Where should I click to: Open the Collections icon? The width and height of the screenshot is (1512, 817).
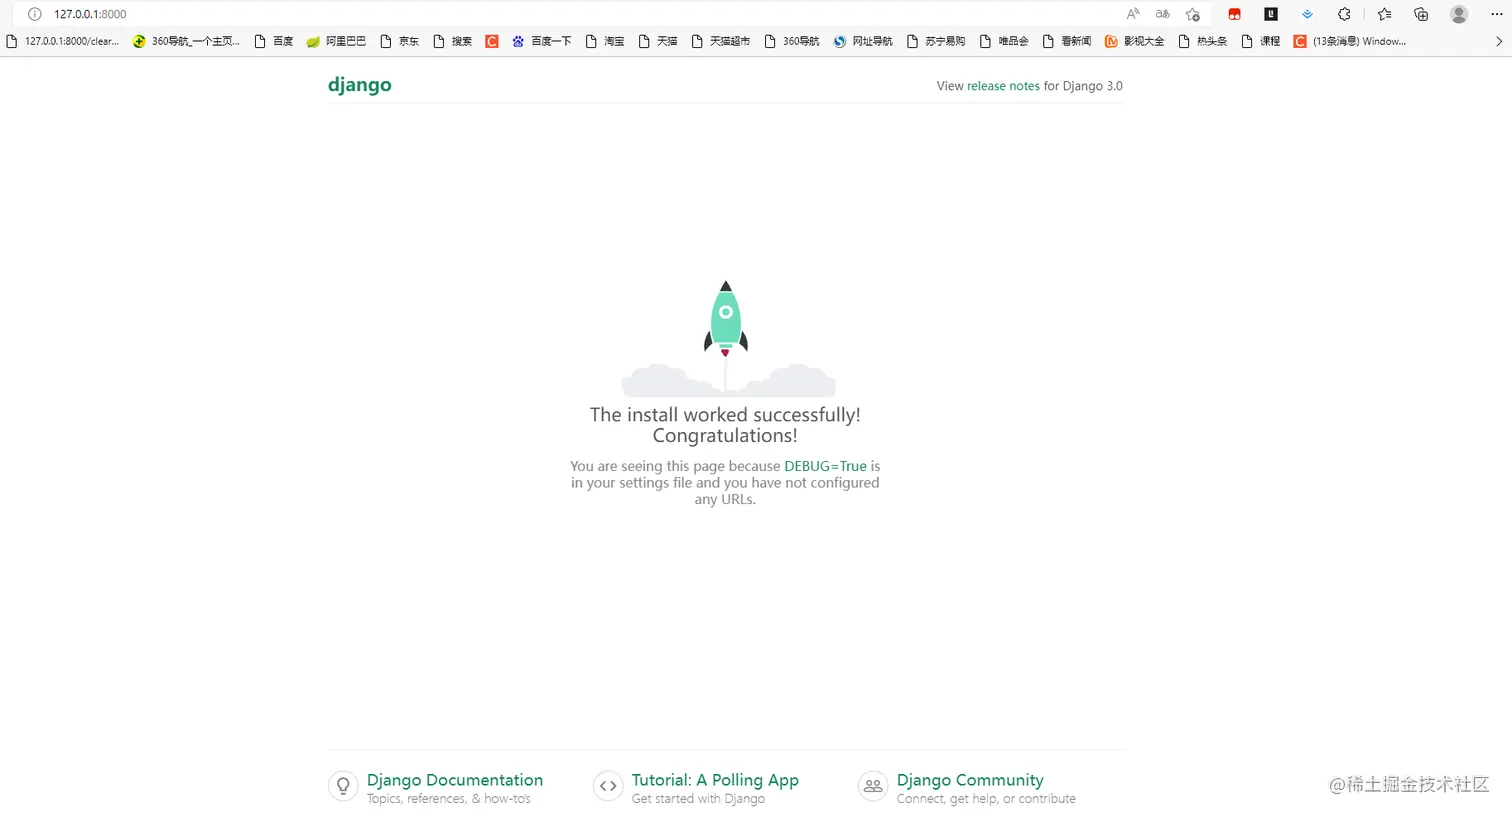pyautogui.click(x=1421, y=14)
